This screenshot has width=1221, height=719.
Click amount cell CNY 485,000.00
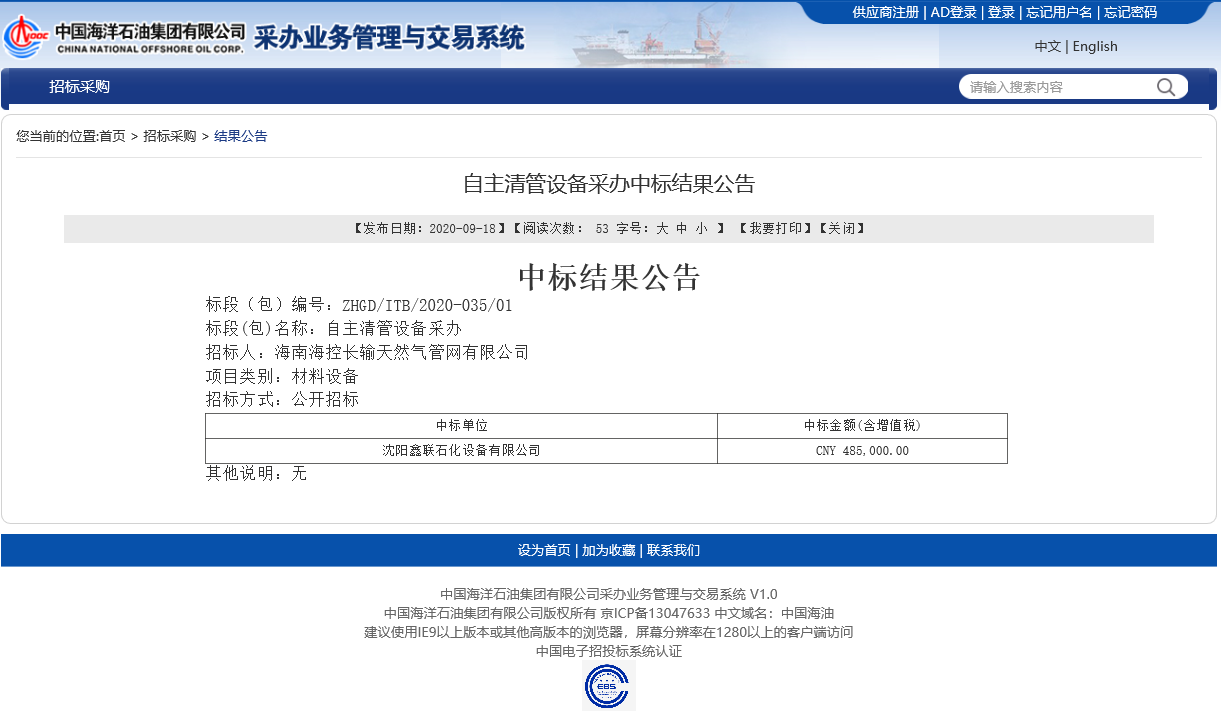(x=862, y=451)
